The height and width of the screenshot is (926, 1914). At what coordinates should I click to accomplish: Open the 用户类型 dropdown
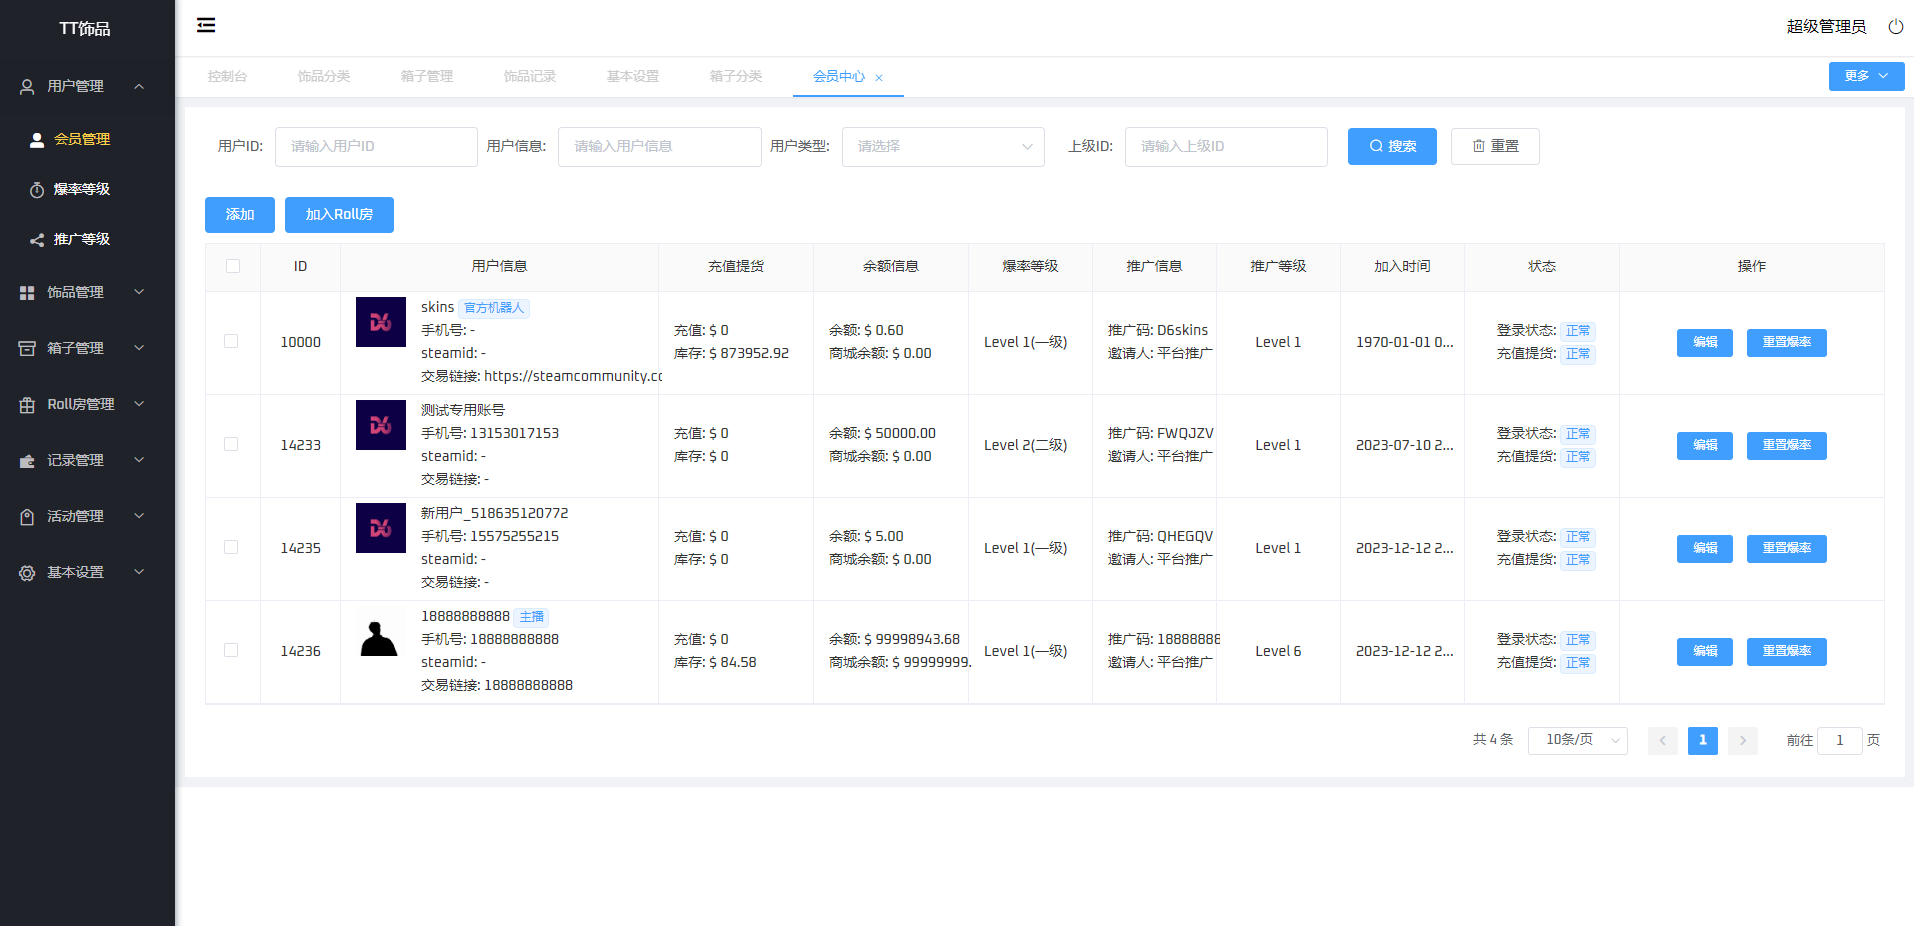click(x=942, y=146)
